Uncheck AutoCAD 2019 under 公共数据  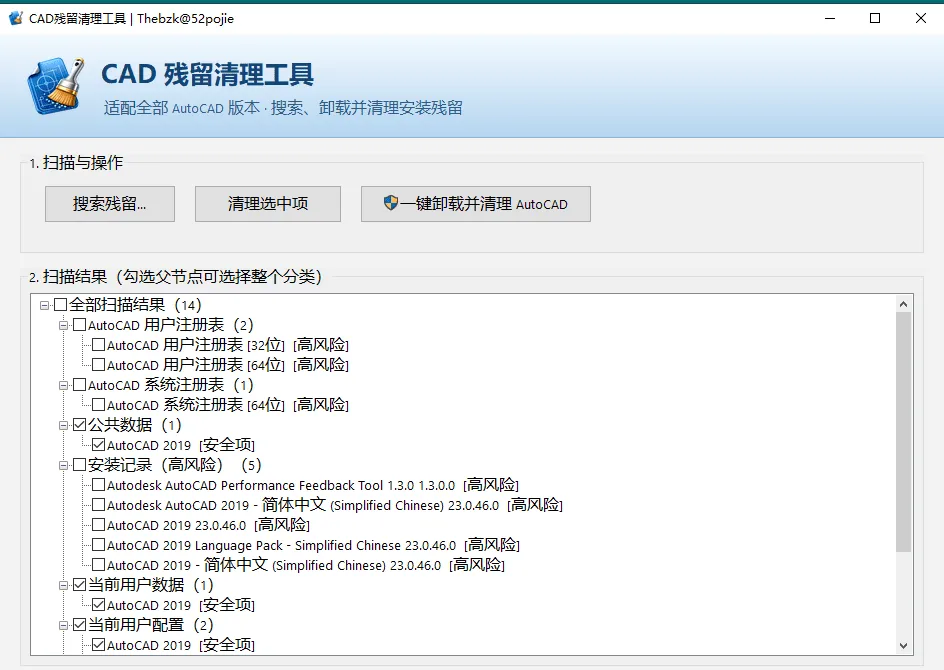pos(99,445)
